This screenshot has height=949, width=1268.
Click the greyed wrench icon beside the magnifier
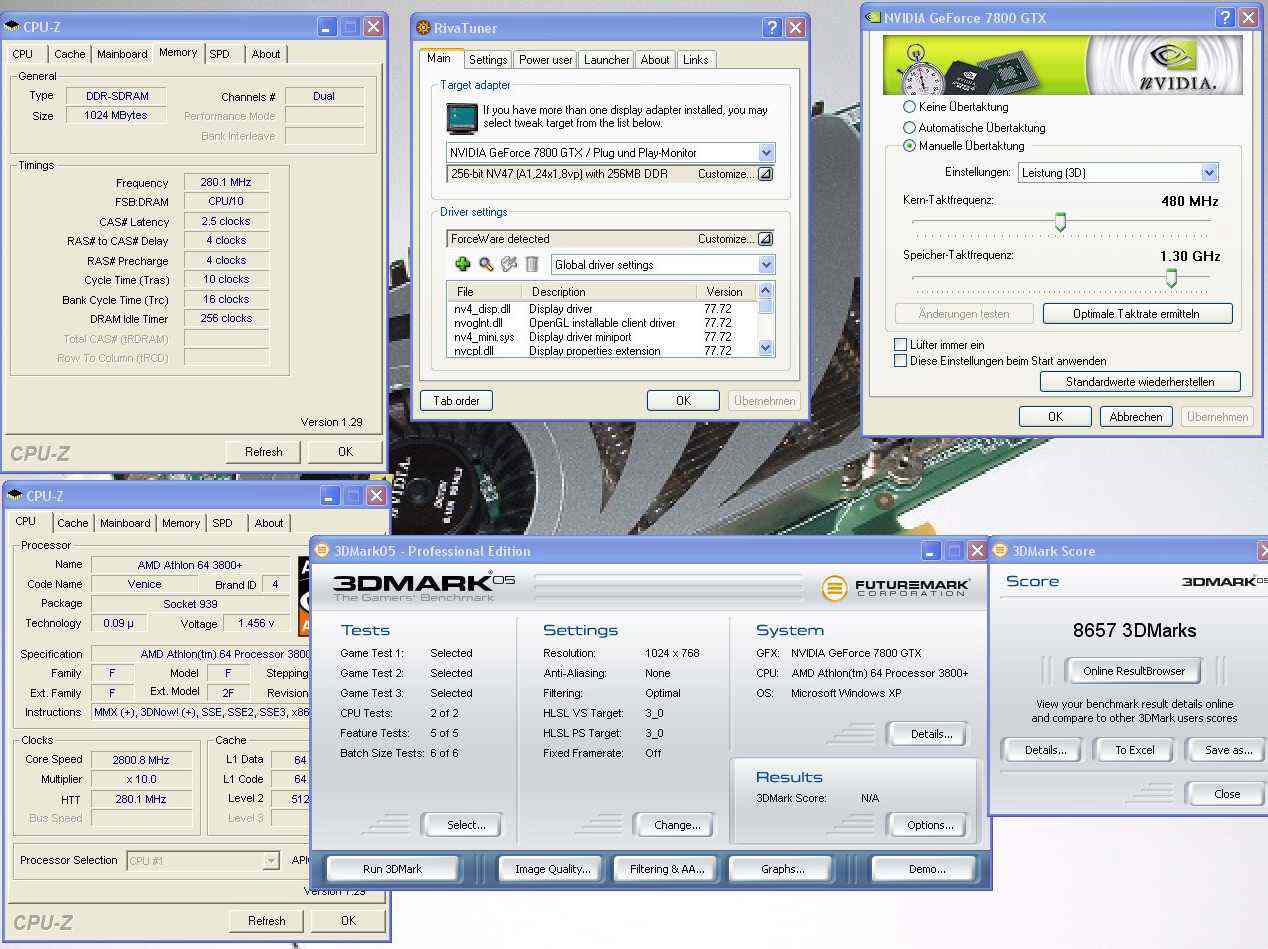[x=509, y=264]
